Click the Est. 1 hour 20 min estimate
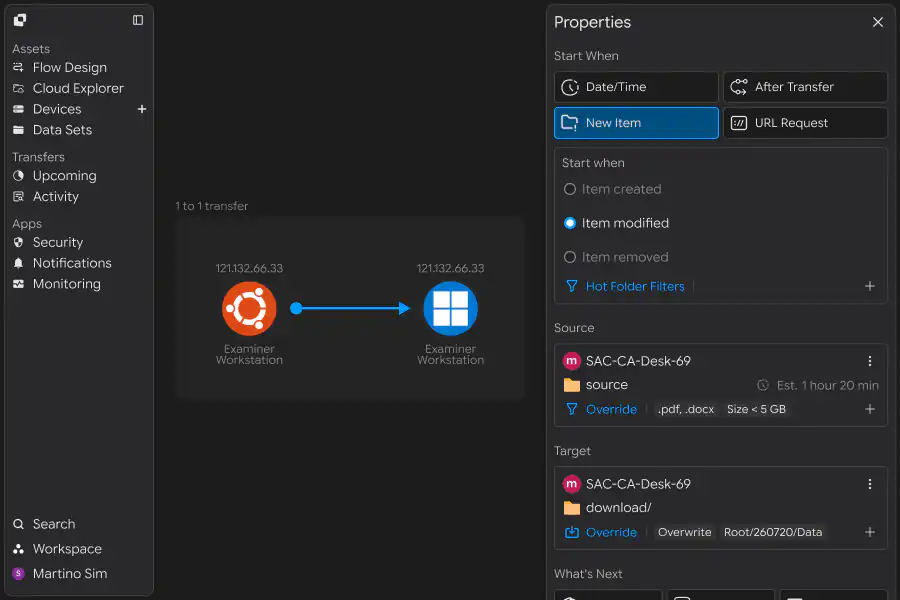This screenshot has height=600, width=900. tap(818, 385)
